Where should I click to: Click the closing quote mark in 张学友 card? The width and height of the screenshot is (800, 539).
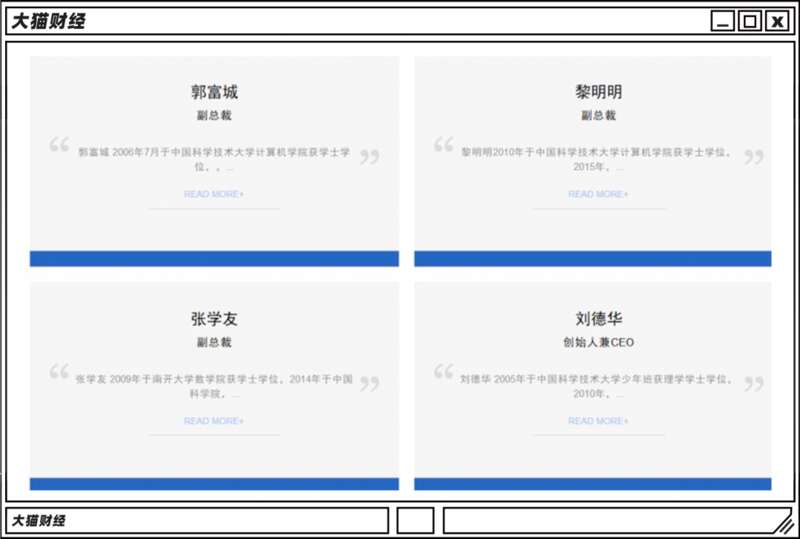click(x=369, y=383)
